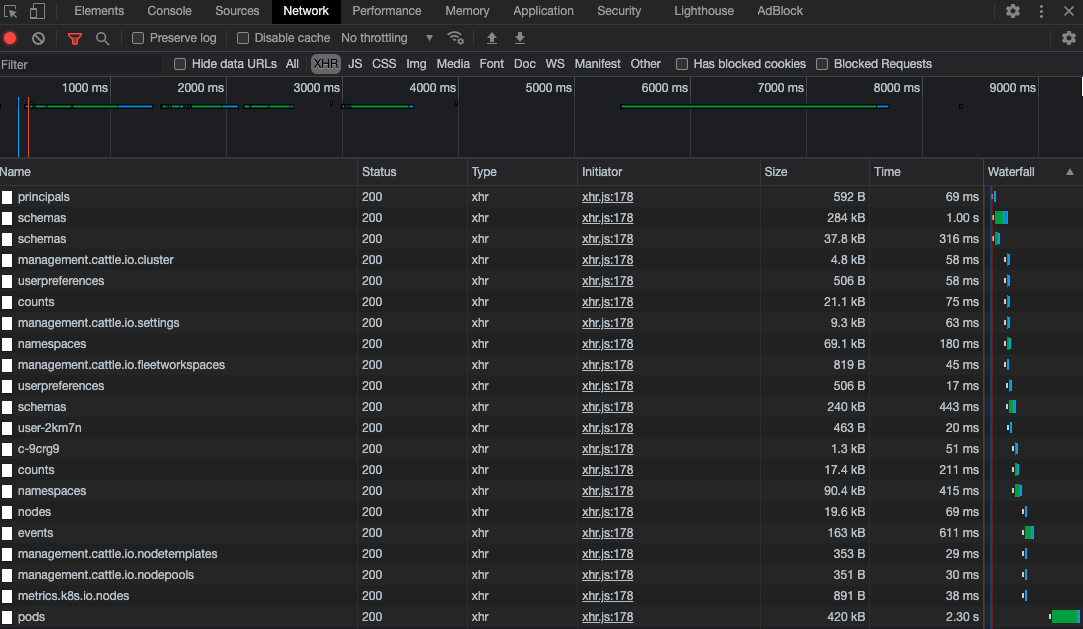Image resolution: width=1083 pixels, height=629 pixels.
Task: Open the Security tab
Action: point(619,11)
